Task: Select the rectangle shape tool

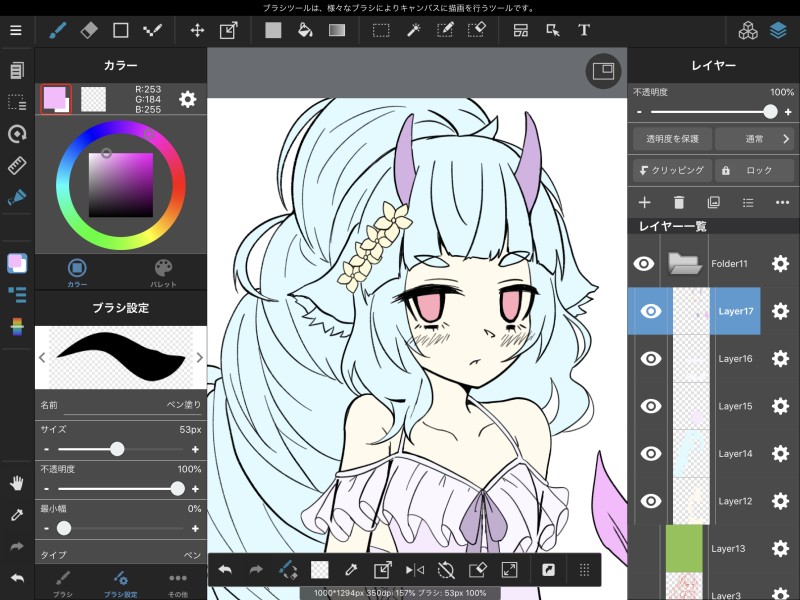Action: tap(120, 31)
